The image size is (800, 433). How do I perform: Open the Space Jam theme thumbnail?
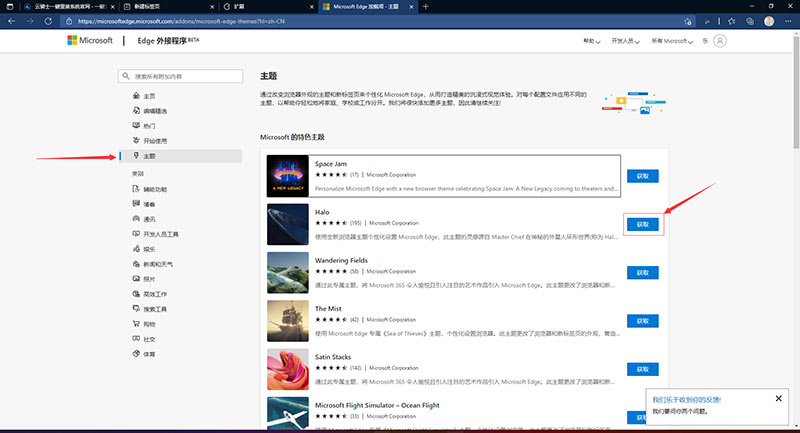pyautogui.click(x=288, y=176)
